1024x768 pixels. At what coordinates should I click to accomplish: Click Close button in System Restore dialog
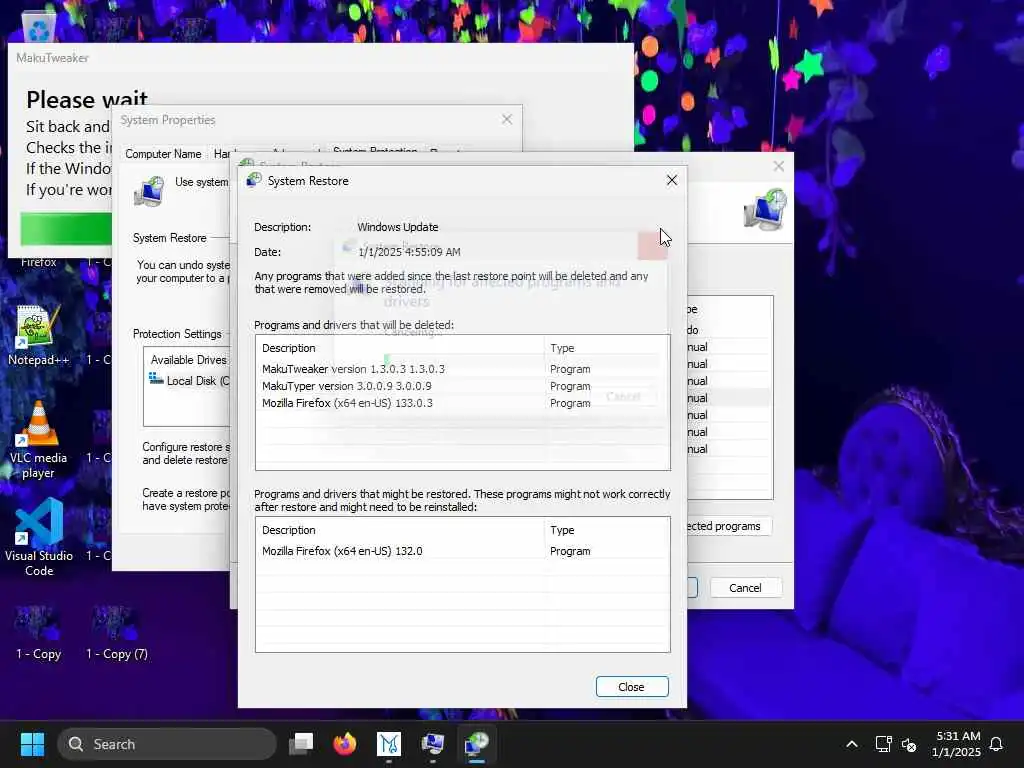[x=632, y=686]
